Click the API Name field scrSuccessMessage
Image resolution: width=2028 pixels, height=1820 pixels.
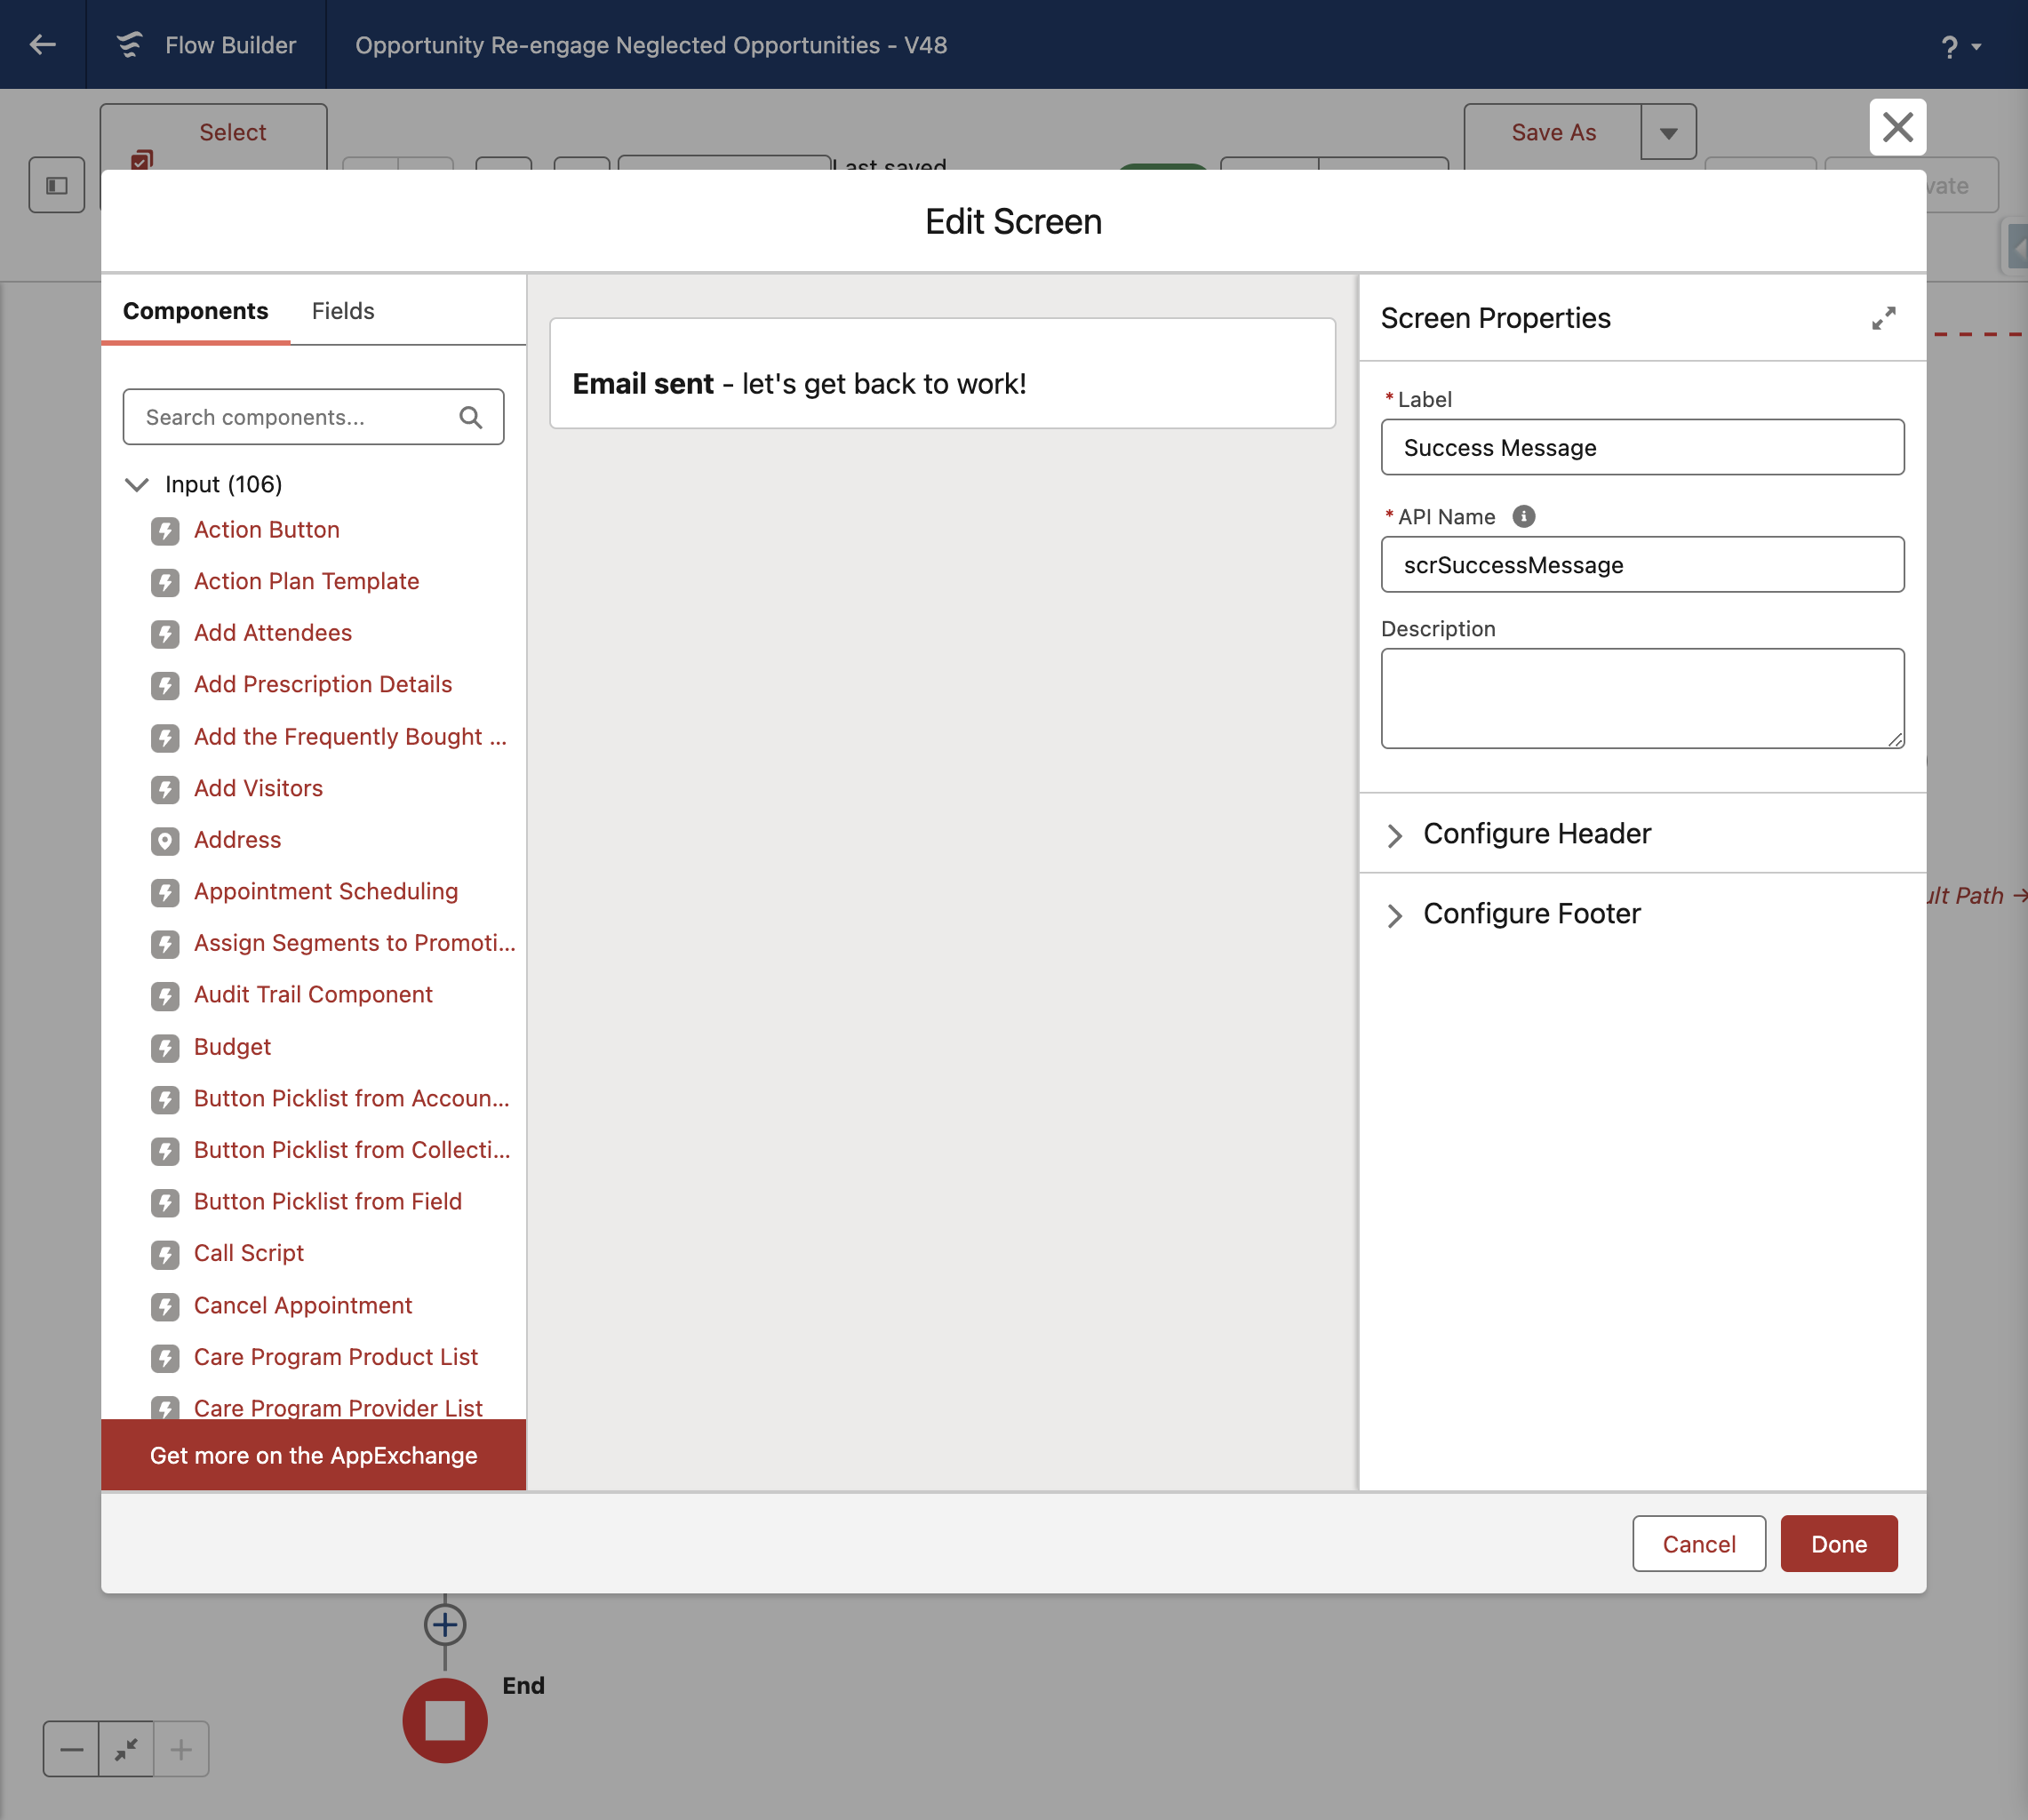coord(1642,565)
